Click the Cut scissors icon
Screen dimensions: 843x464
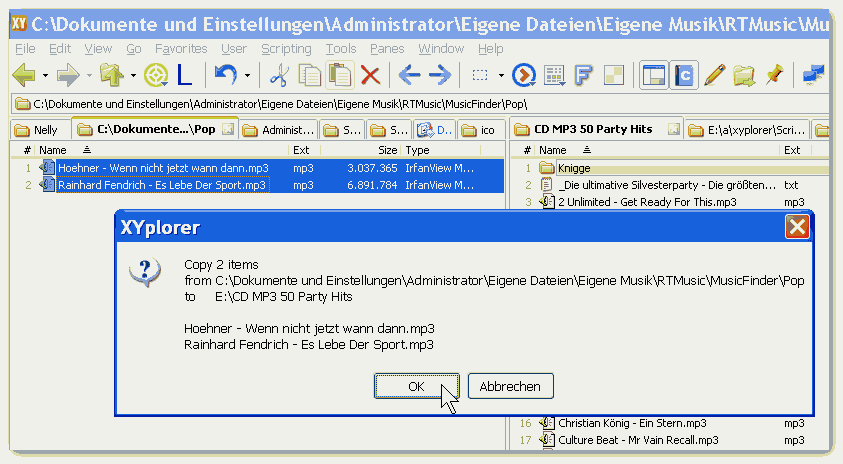point(279,75)
